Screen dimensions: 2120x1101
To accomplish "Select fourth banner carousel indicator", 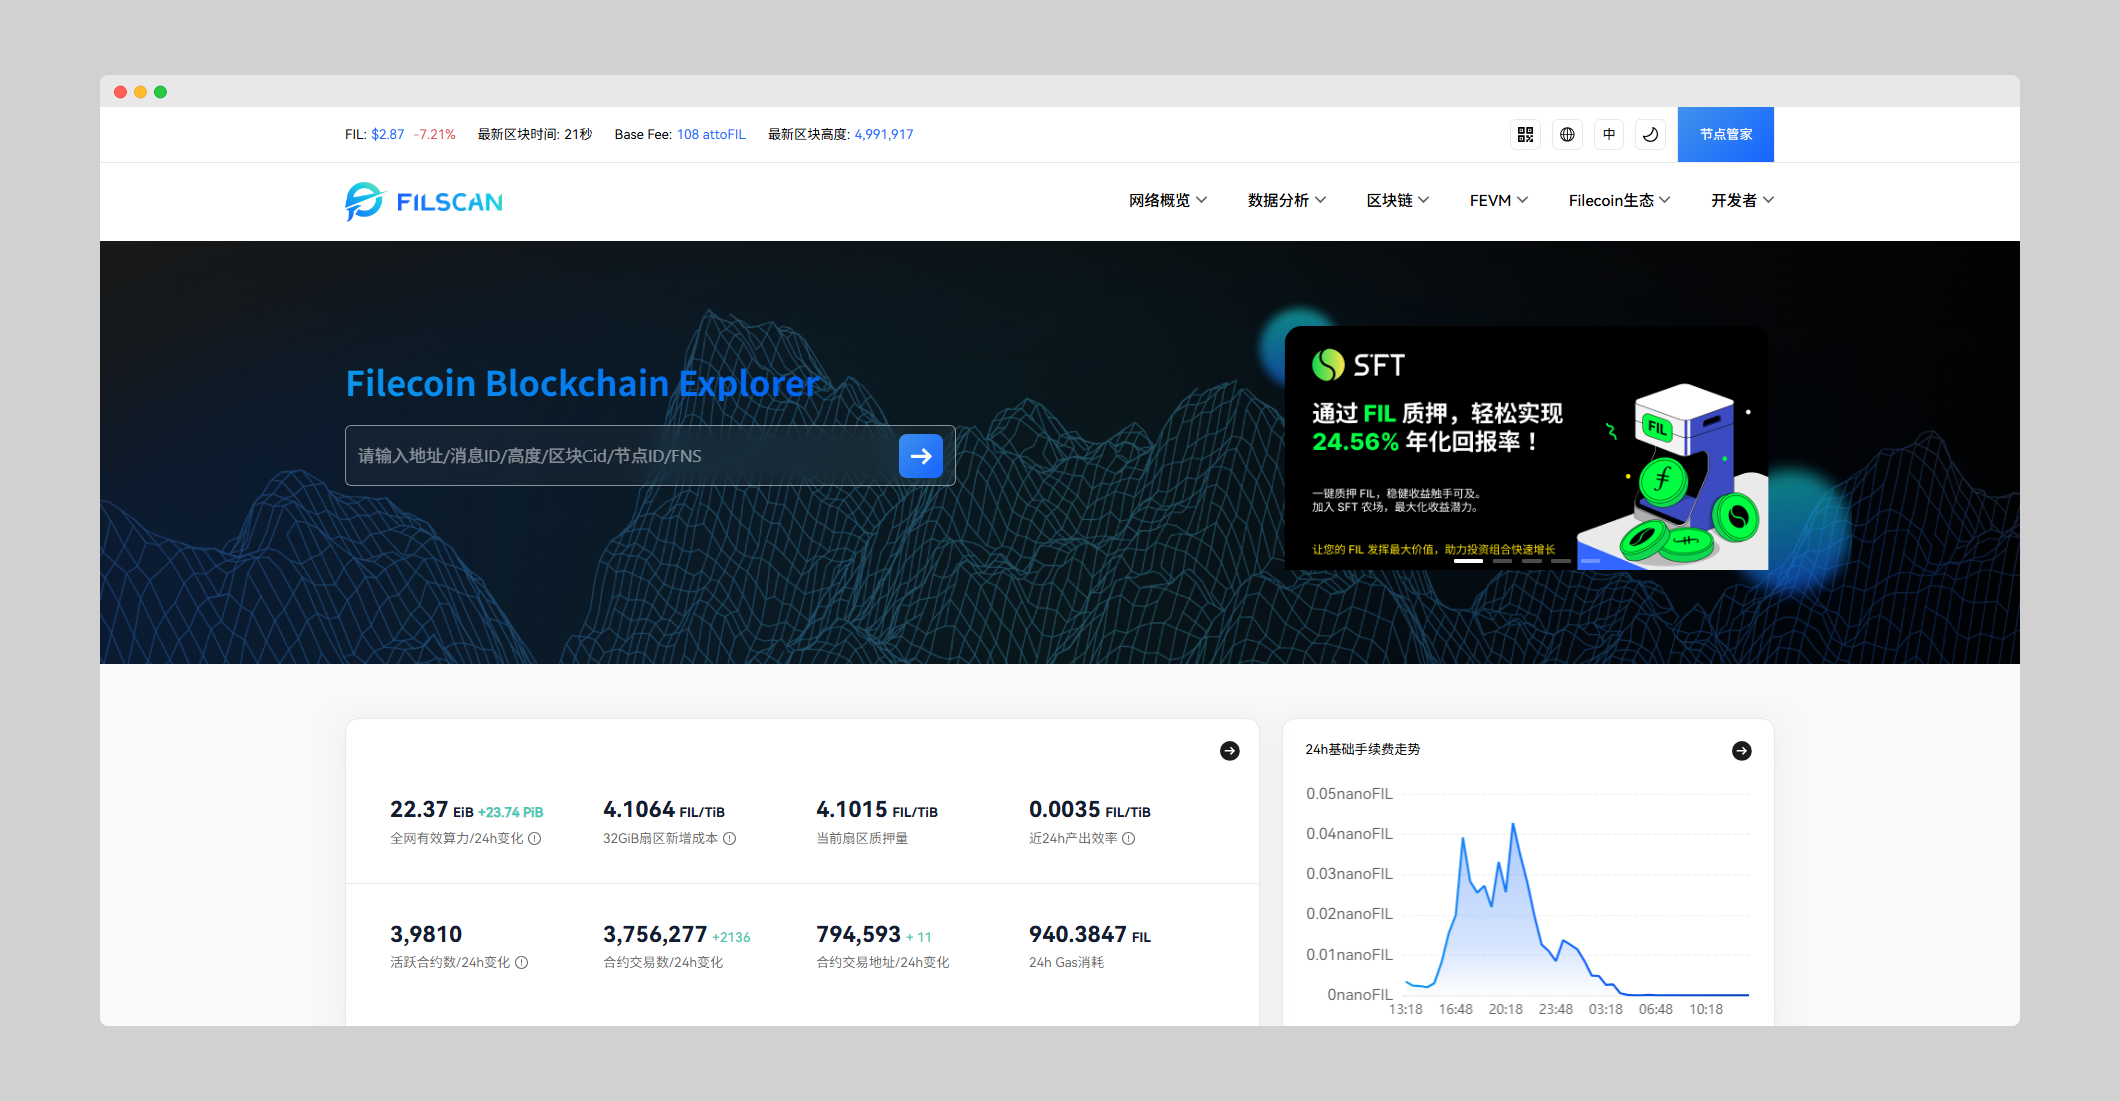I will [1561, 561].
